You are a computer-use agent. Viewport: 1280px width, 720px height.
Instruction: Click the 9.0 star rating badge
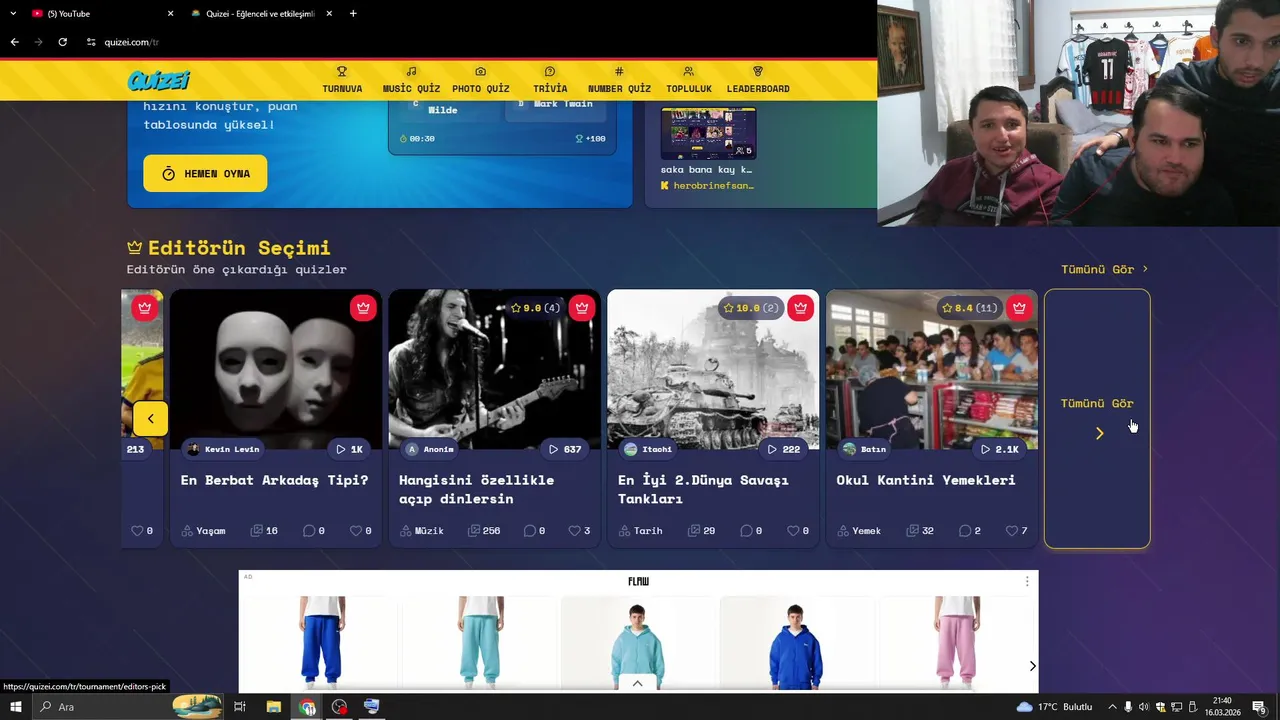[x=535, y=308]
